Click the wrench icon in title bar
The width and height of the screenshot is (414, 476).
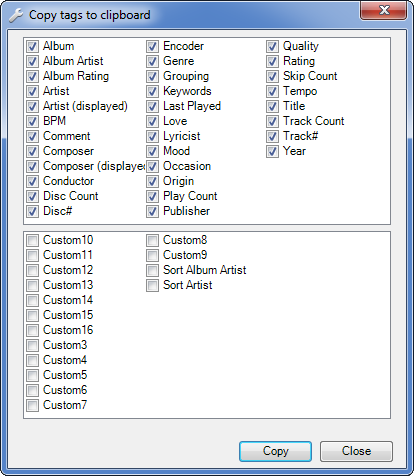(16, 15)
